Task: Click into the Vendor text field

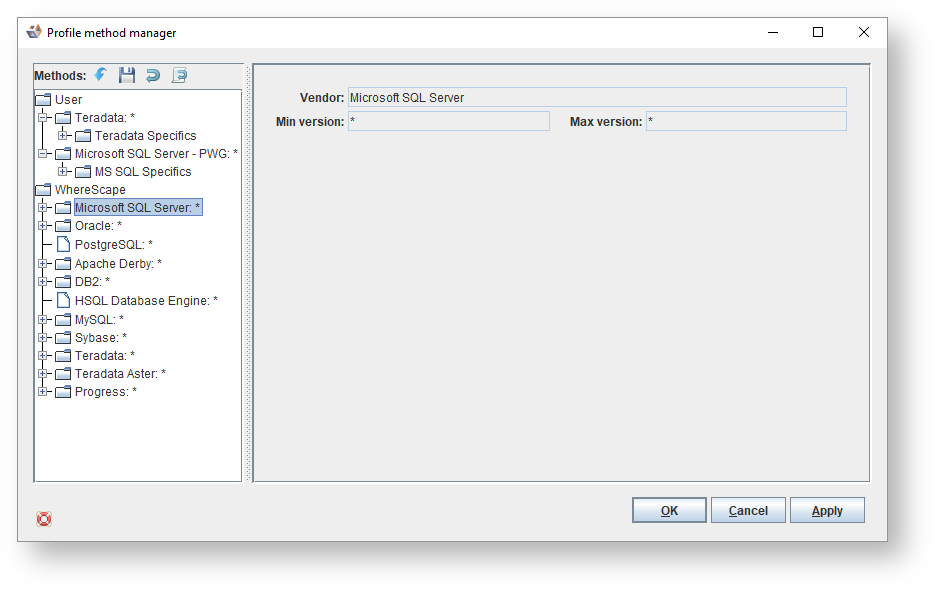Action: 597,97
